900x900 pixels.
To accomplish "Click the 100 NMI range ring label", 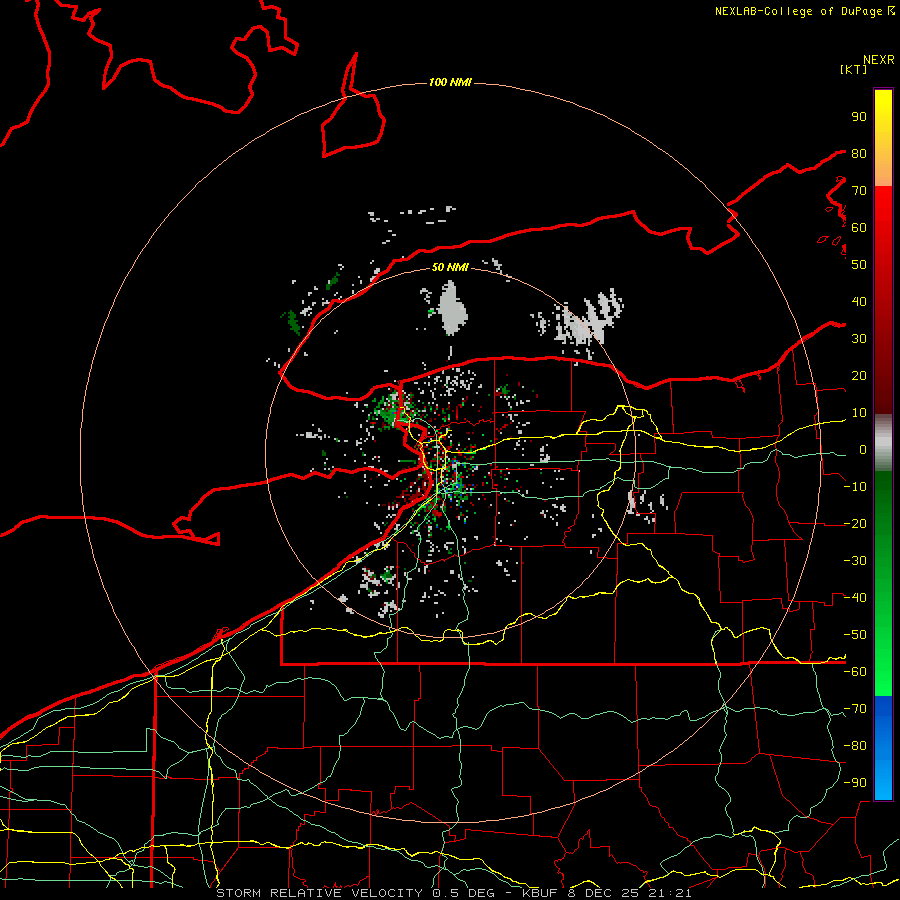I will click(x=450, y=82).
